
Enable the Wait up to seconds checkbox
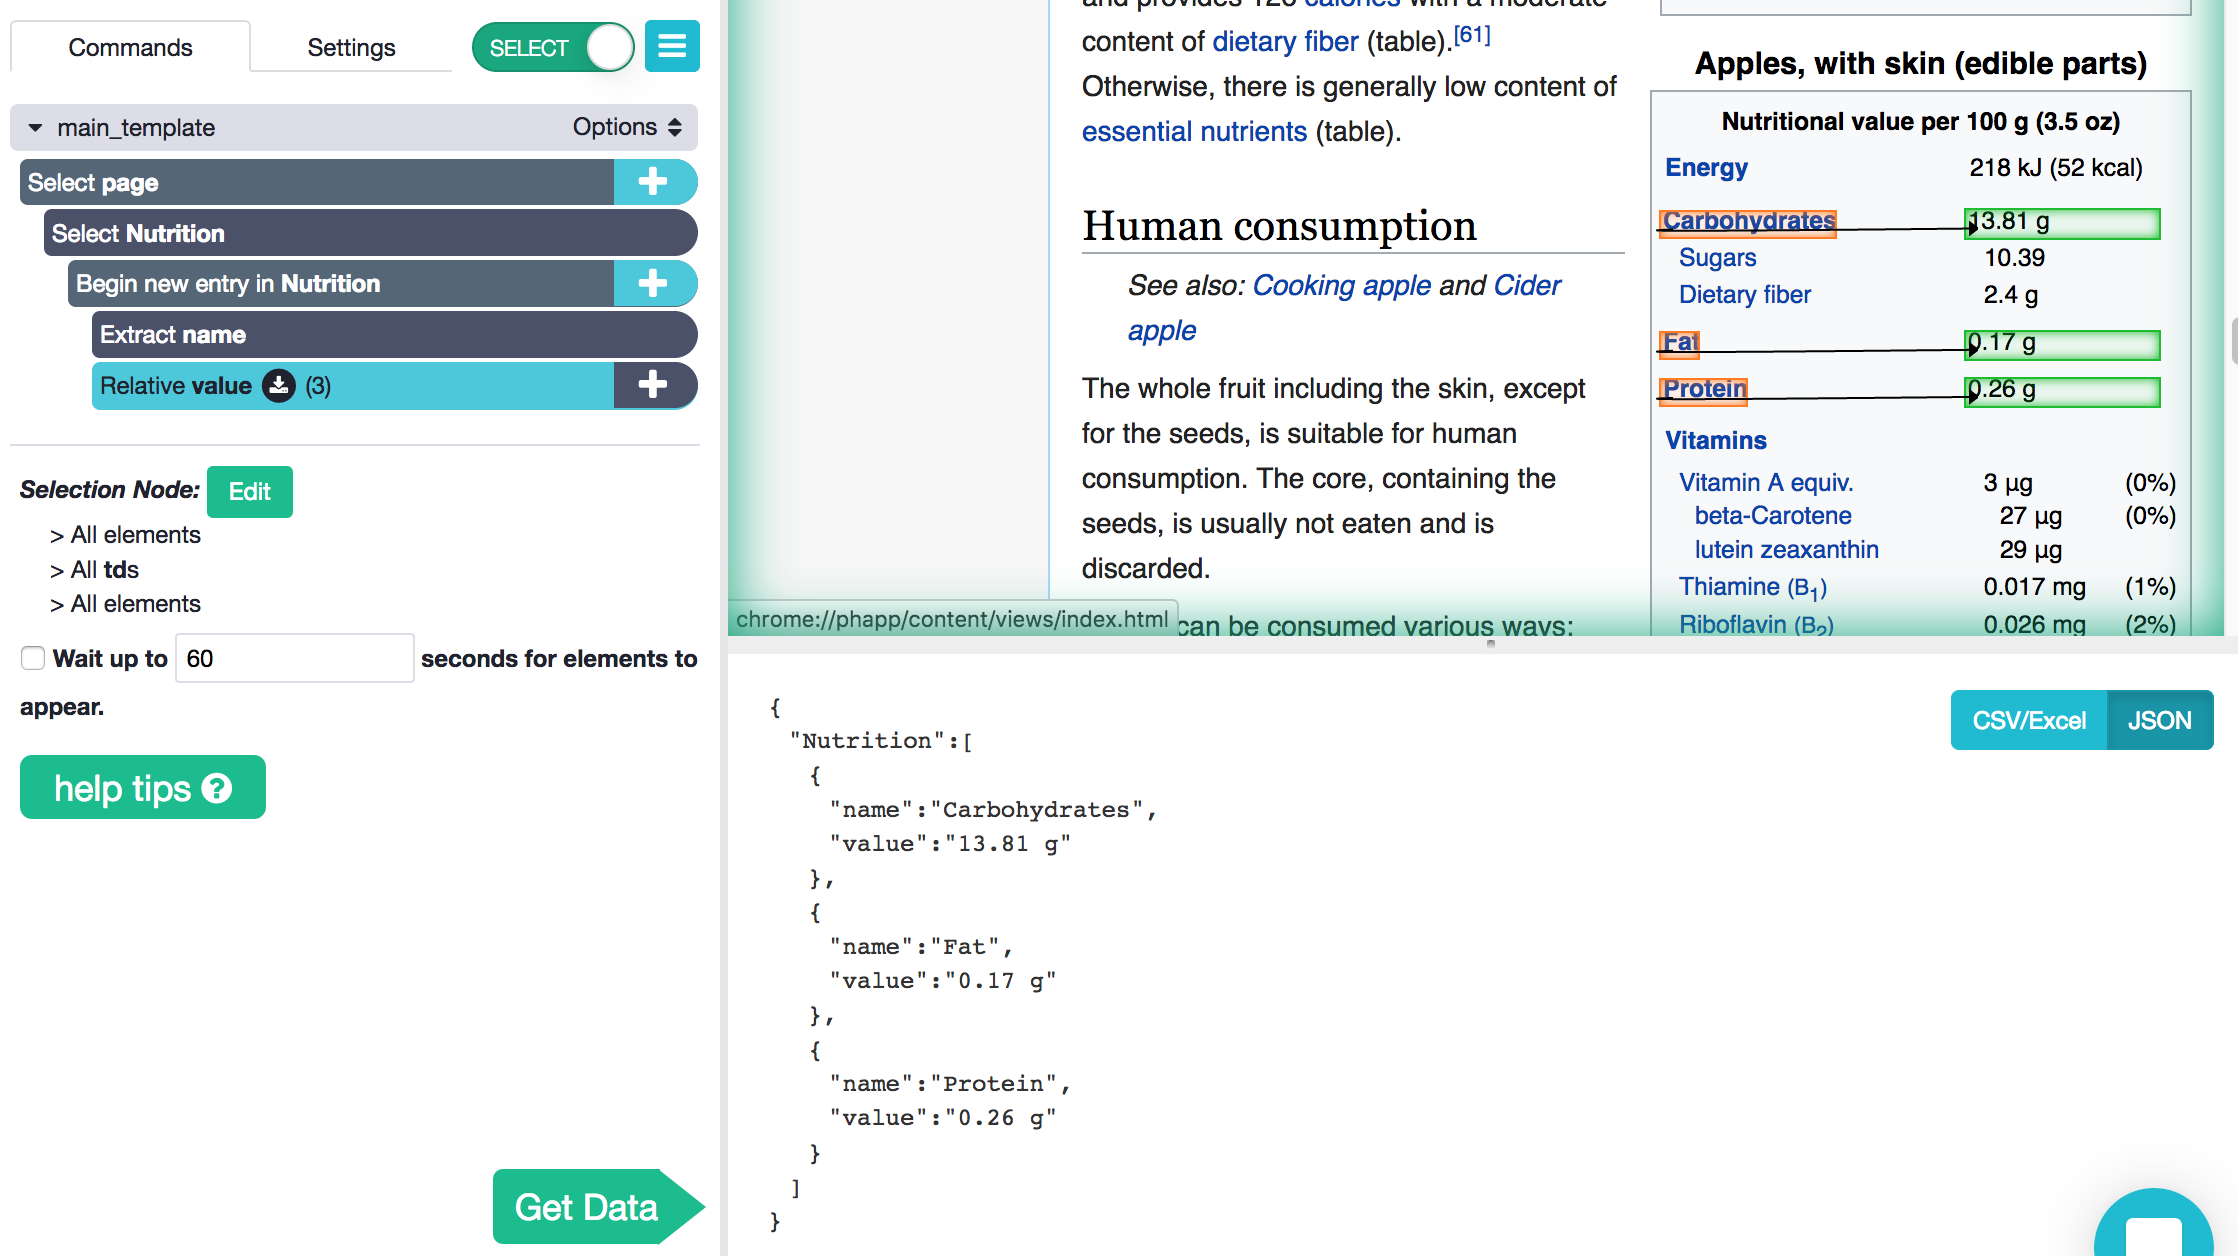pos(33,658)
